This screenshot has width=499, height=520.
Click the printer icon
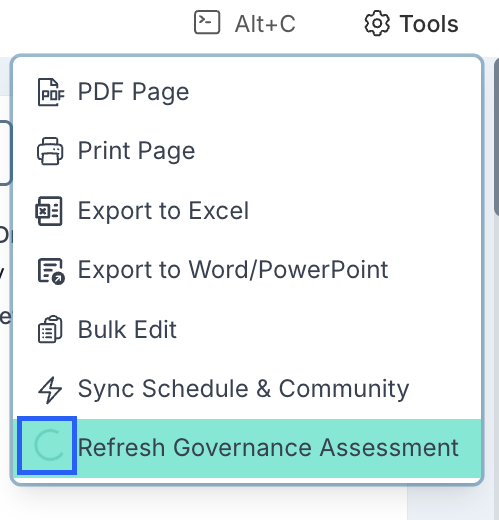[50, 151]
